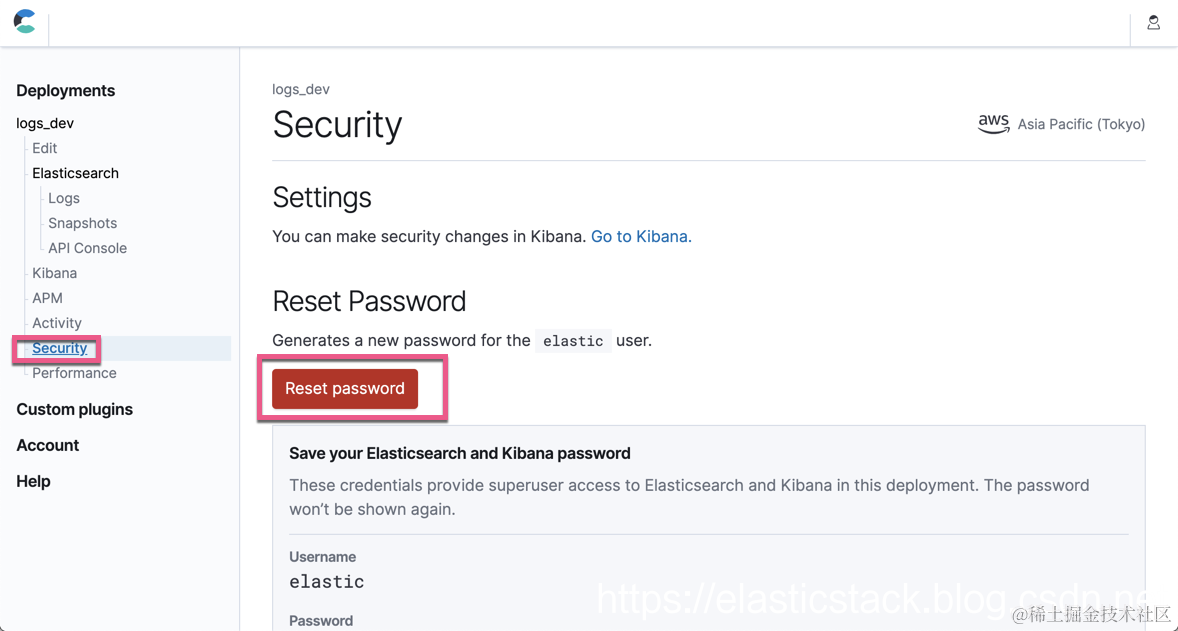This screenshot has height=631, width=1178.
Task: Open the APM page
Action: click(x=47, y=298)
